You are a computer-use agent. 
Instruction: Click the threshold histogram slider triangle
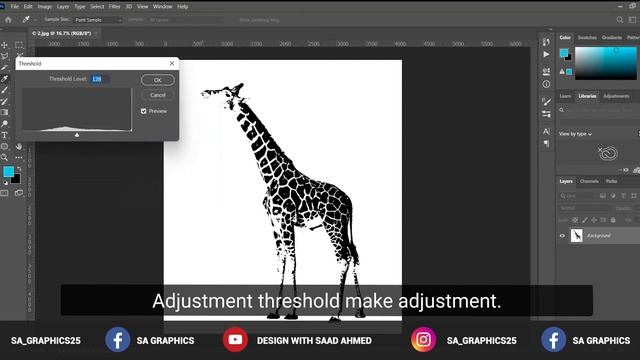(77, 135)
